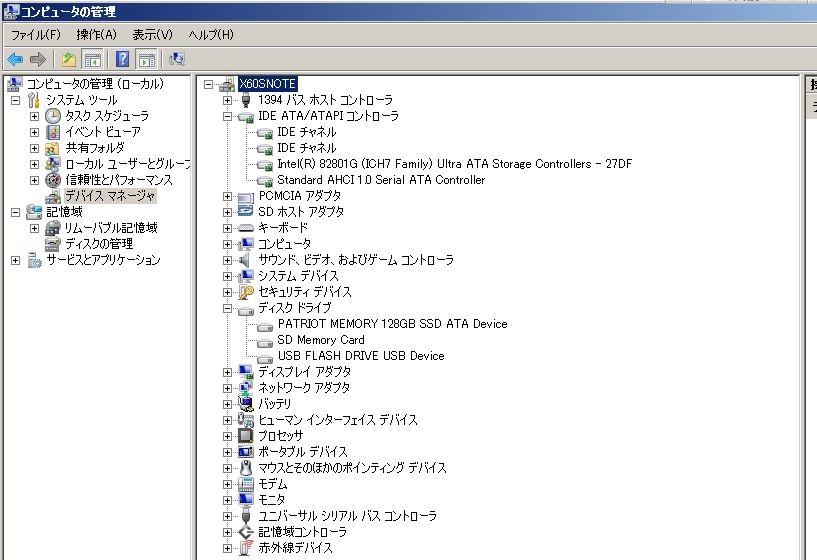Click the モデム phone icon
This screenshot has width=817, height=560.
(x=246, y=484)
